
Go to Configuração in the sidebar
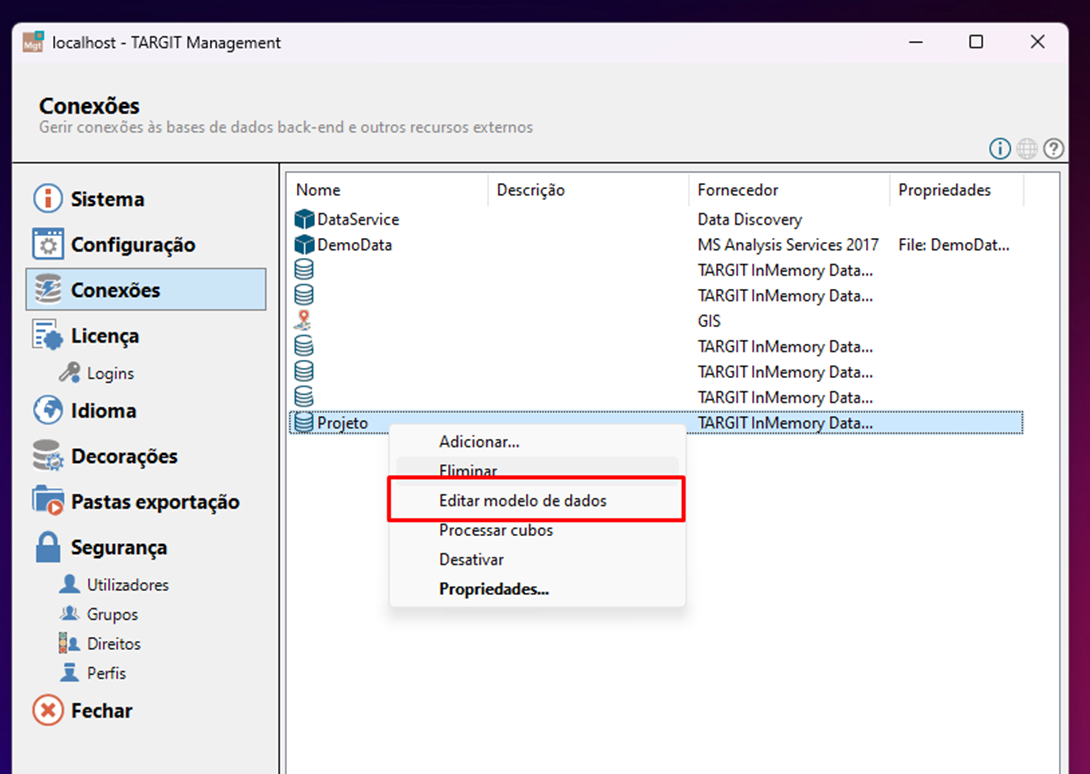click(x=133, y=245)
